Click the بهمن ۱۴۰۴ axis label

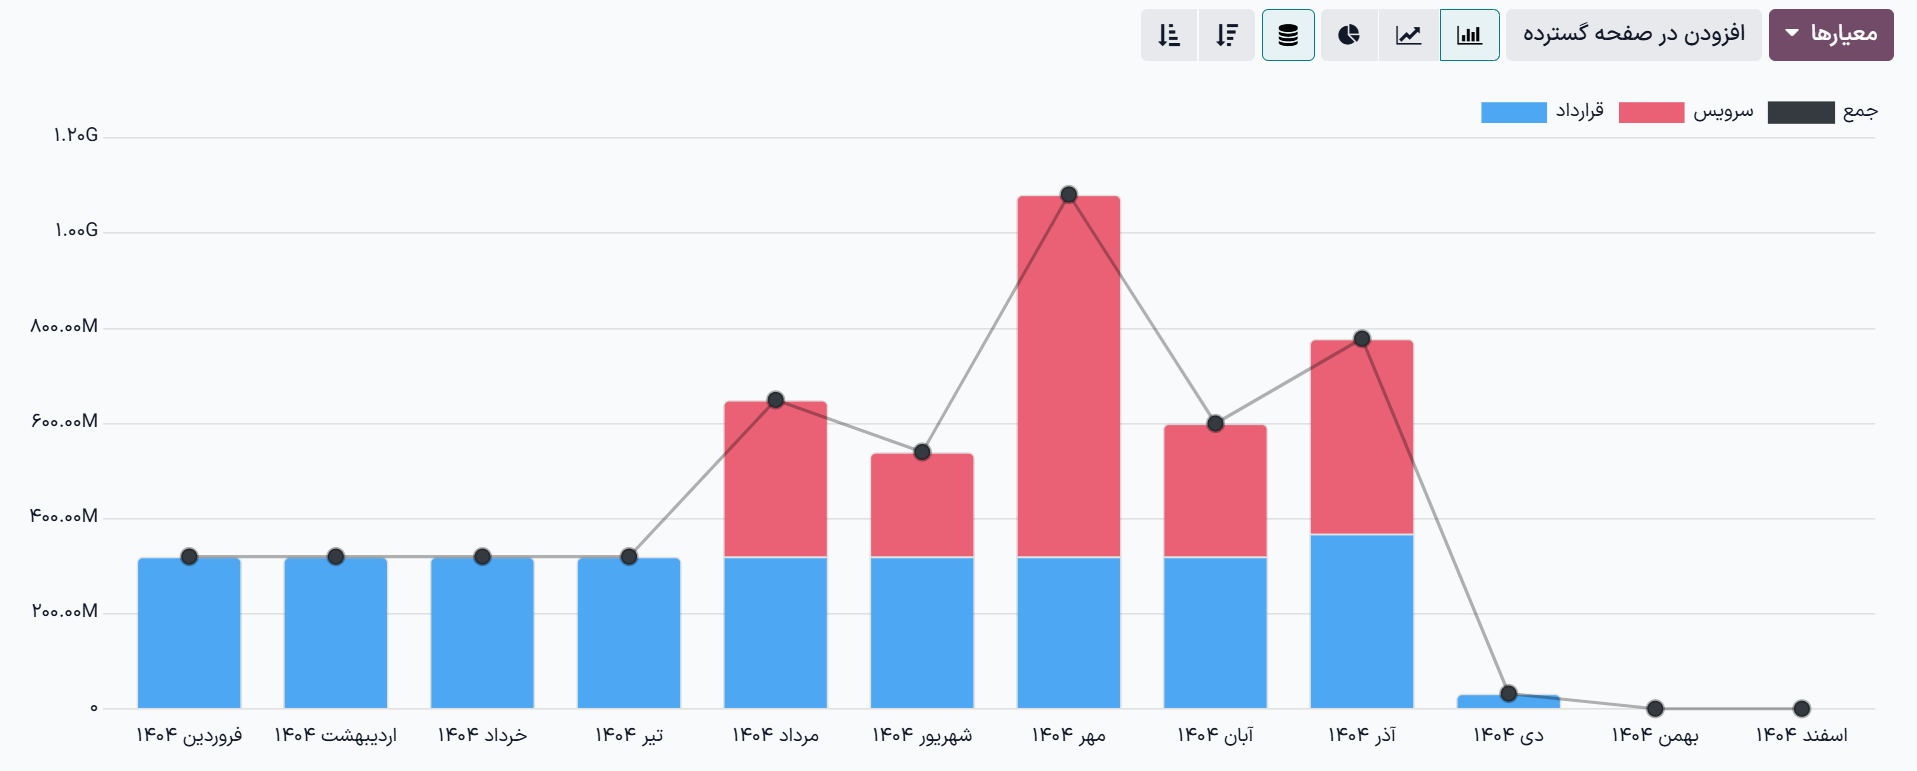click(x=1655, y=735)
